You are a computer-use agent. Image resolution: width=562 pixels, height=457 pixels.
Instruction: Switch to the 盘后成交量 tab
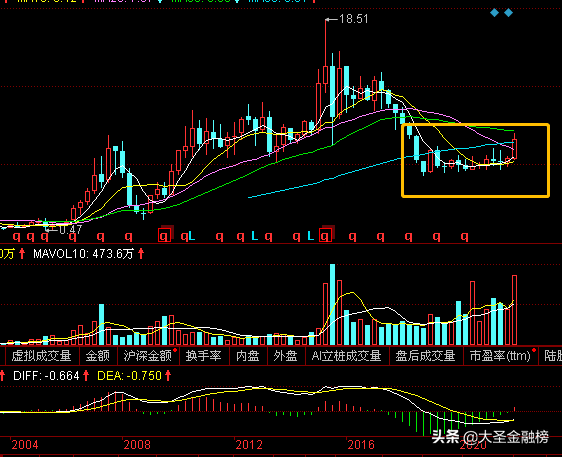tap(425, 356)
